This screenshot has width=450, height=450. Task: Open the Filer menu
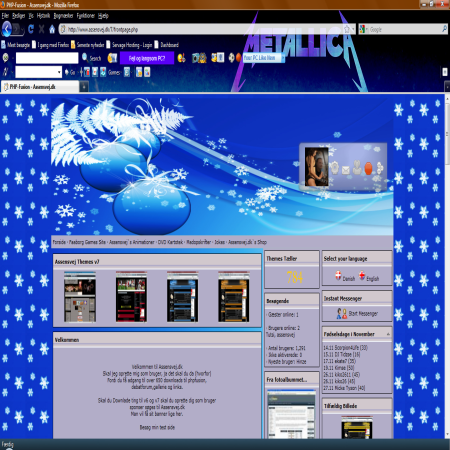click(x=5, y=15)
